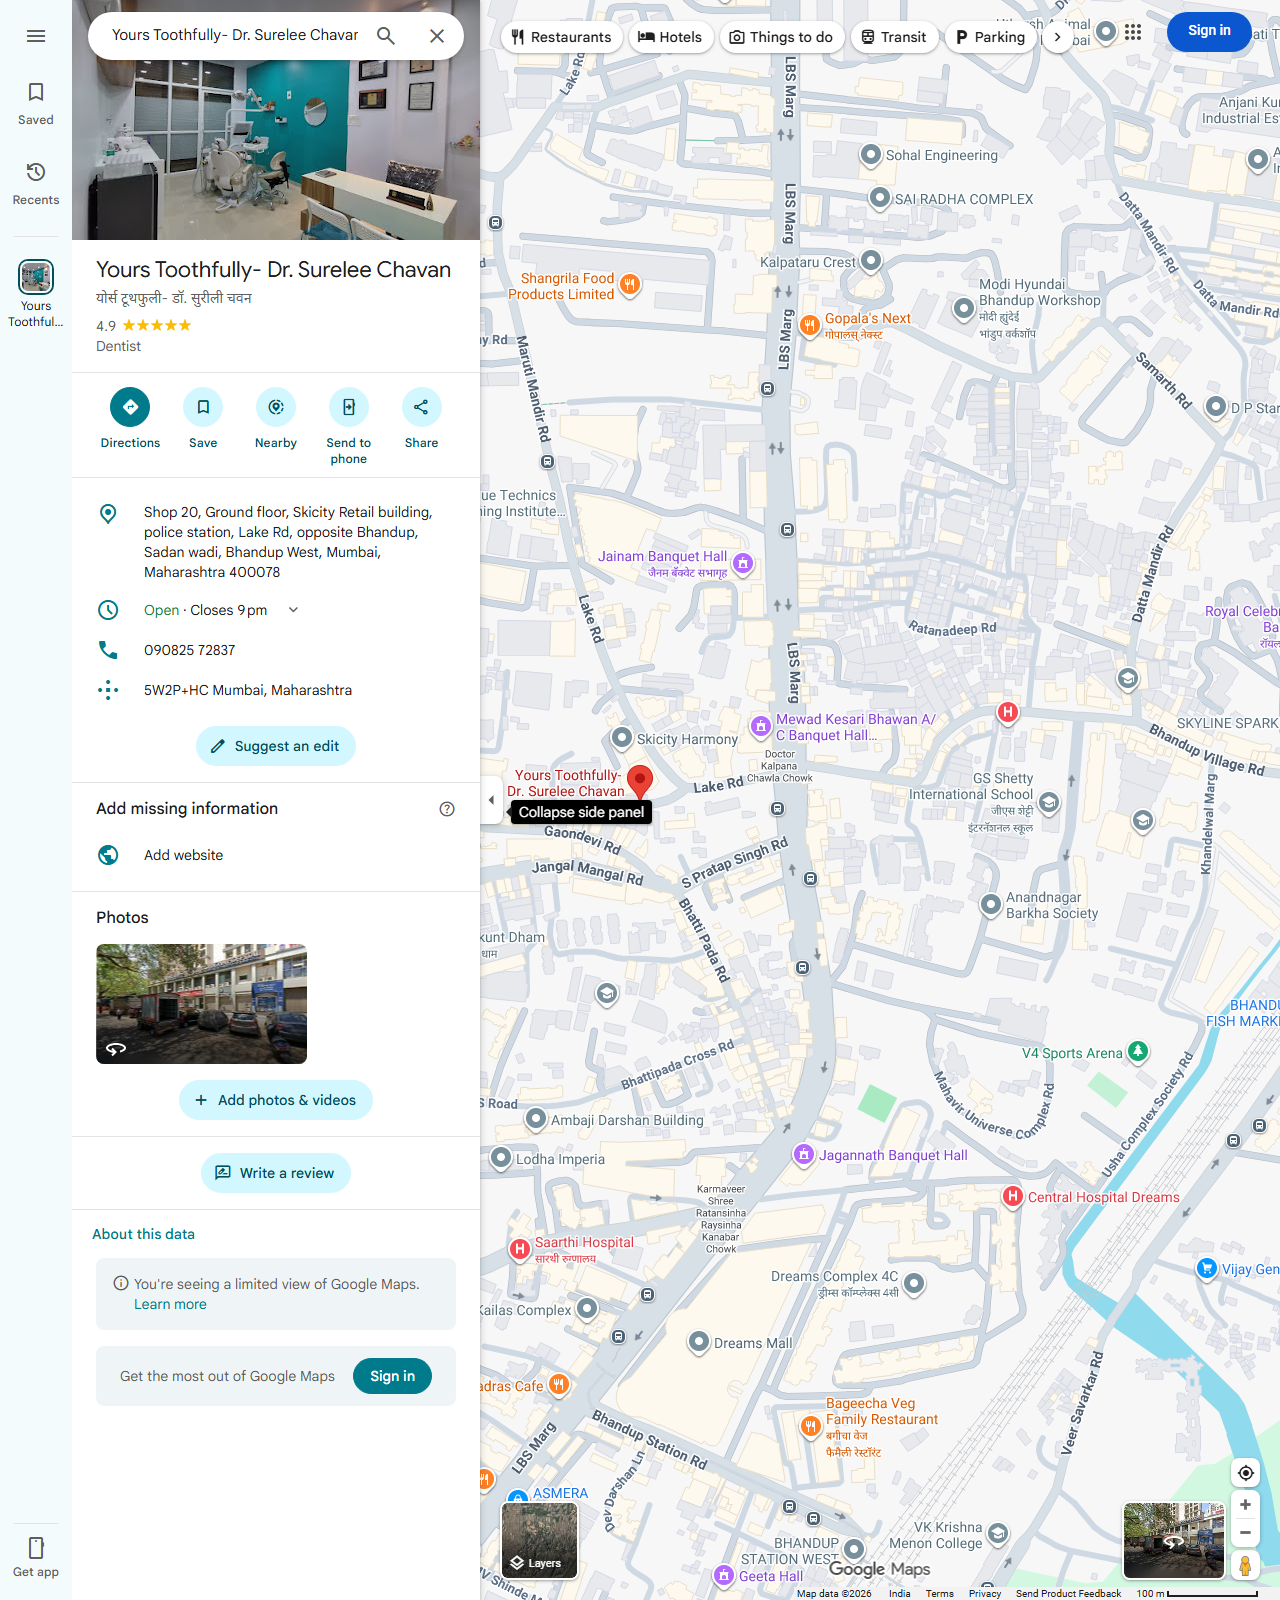The height and width of the screenshot is (1600, 1280).
Task: Open the street view photo thumbnail
Action: (x=201, y=1004)
